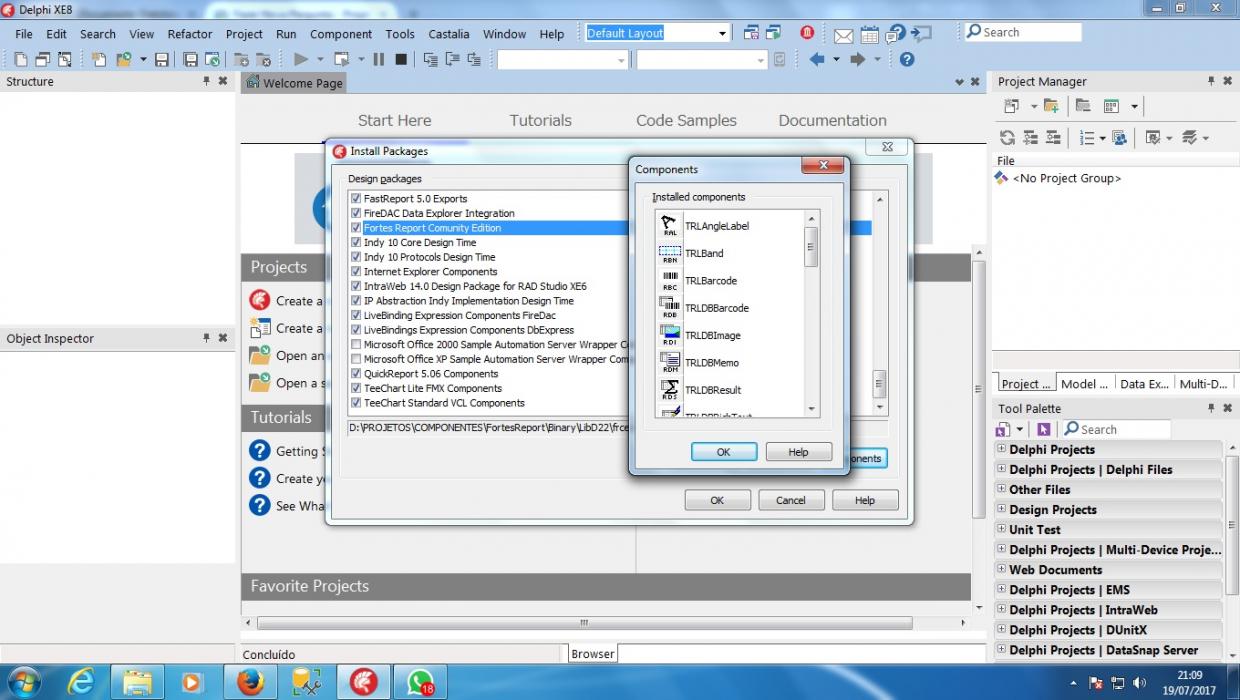Expand Design Projects category in Tool Palette
Viewport: 1240px width, 700px height.
1001,509
